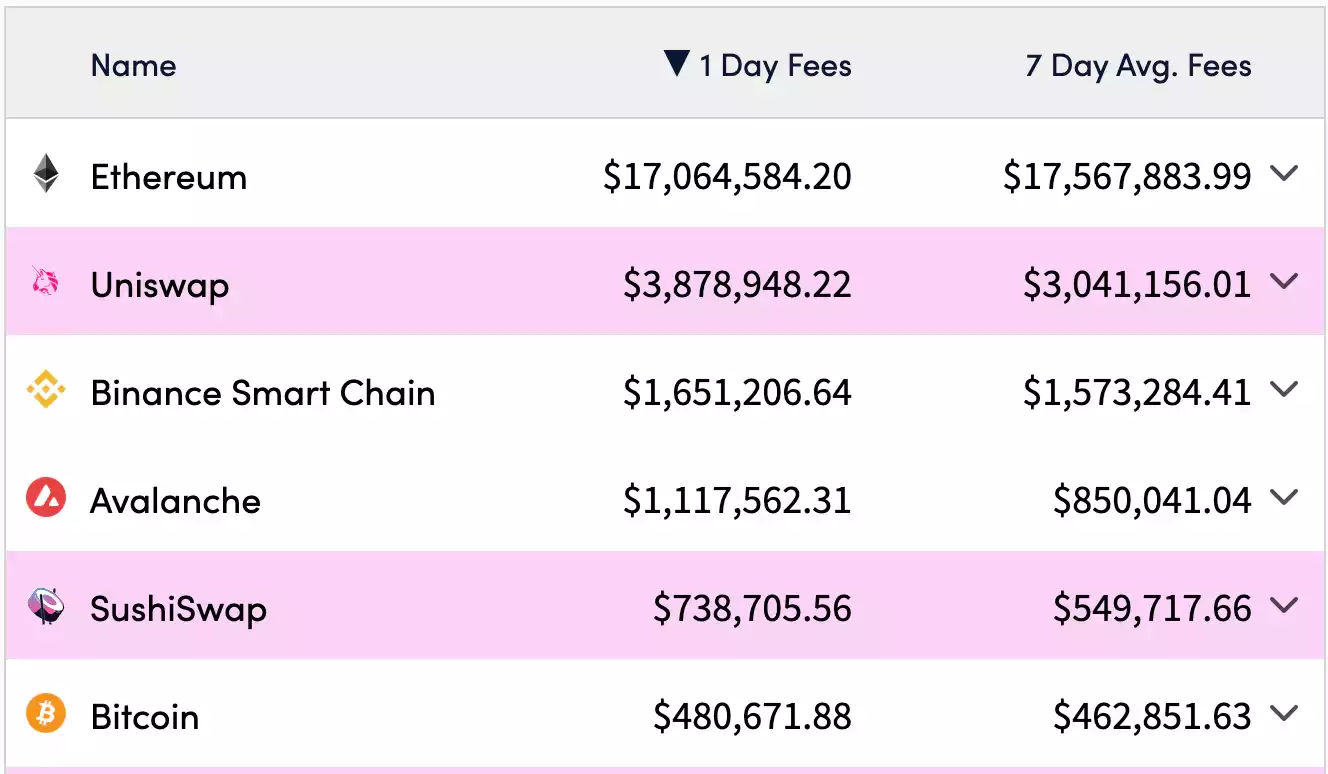This screenshot has width=1328, height=774.
Task: Click the 7 Day Avg. Fees header
Action: pyautogui.click(x=1139, y=64)
